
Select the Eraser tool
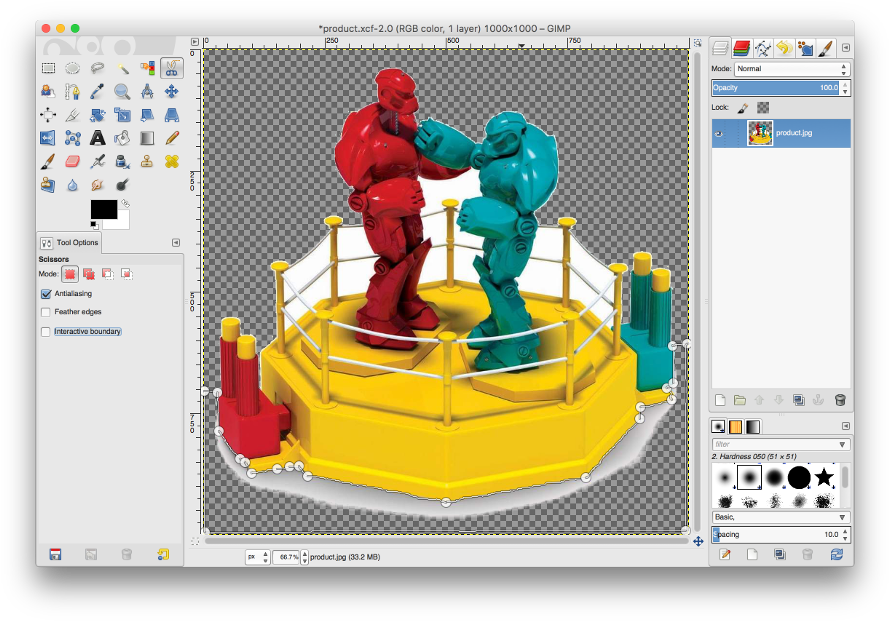(72, 161)
